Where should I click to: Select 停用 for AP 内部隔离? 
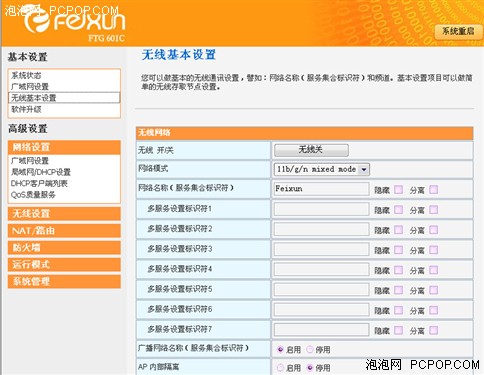pos(310,368)
